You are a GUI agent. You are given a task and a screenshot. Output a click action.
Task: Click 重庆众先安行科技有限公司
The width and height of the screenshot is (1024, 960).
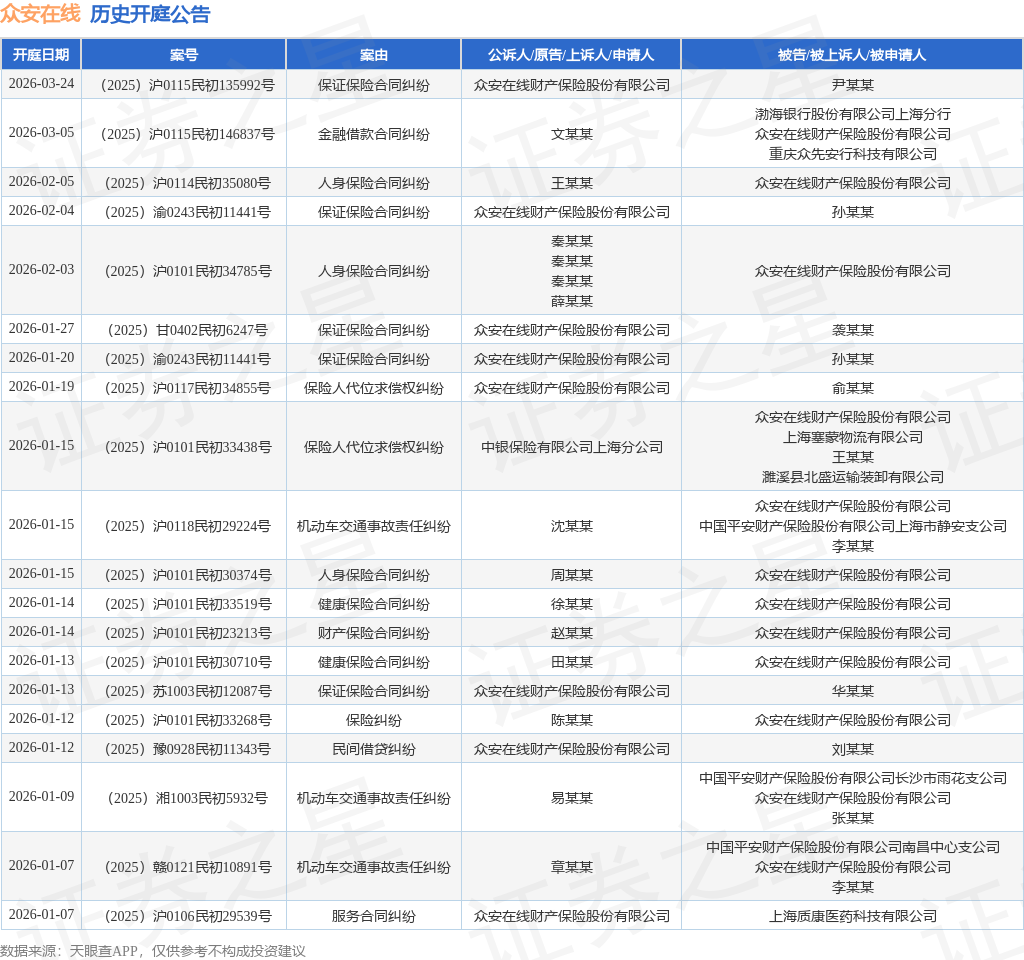point(852,153)
